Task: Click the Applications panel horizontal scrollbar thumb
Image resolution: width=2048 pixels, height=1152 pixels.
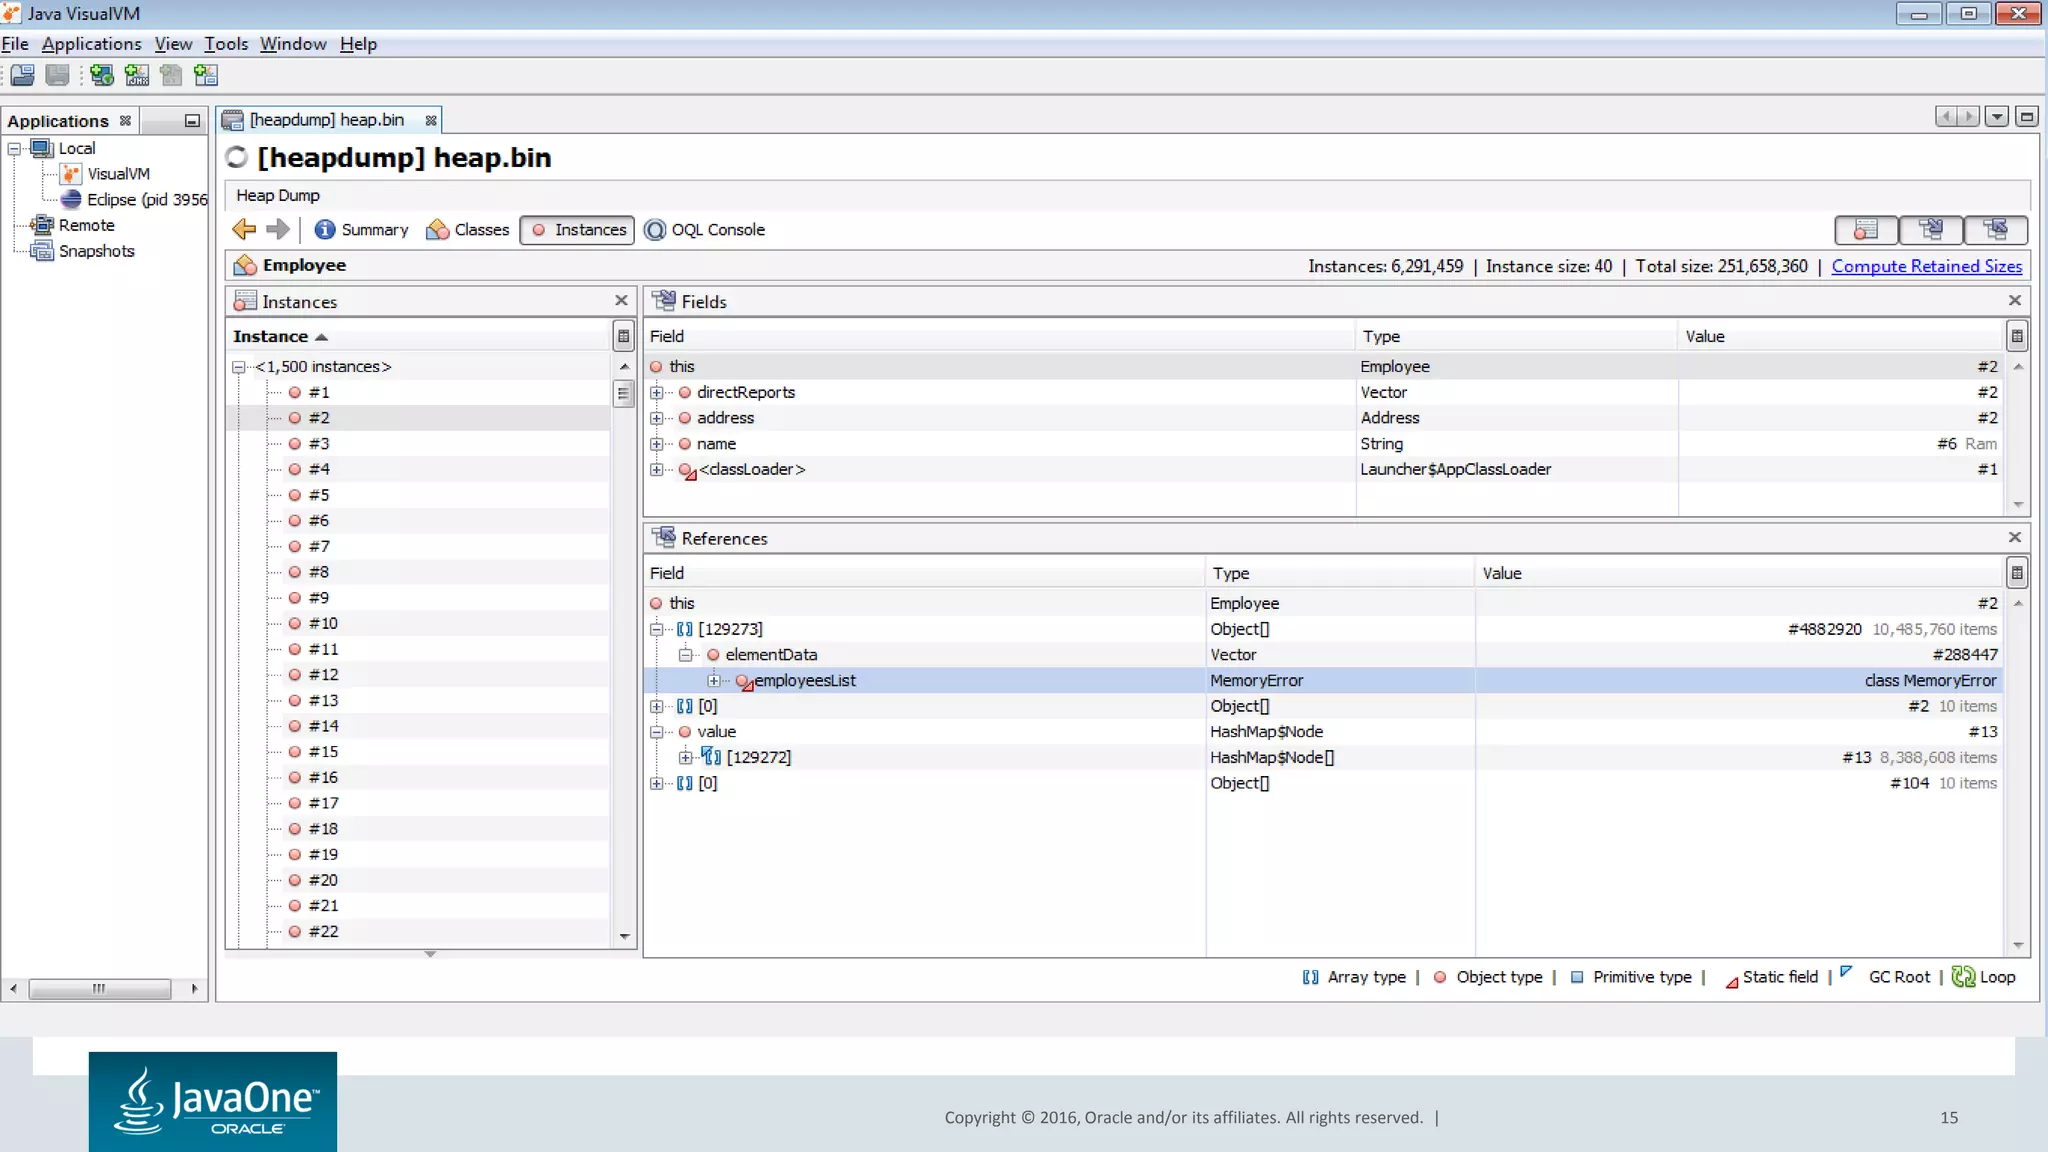Action: (x=99, y=989)
